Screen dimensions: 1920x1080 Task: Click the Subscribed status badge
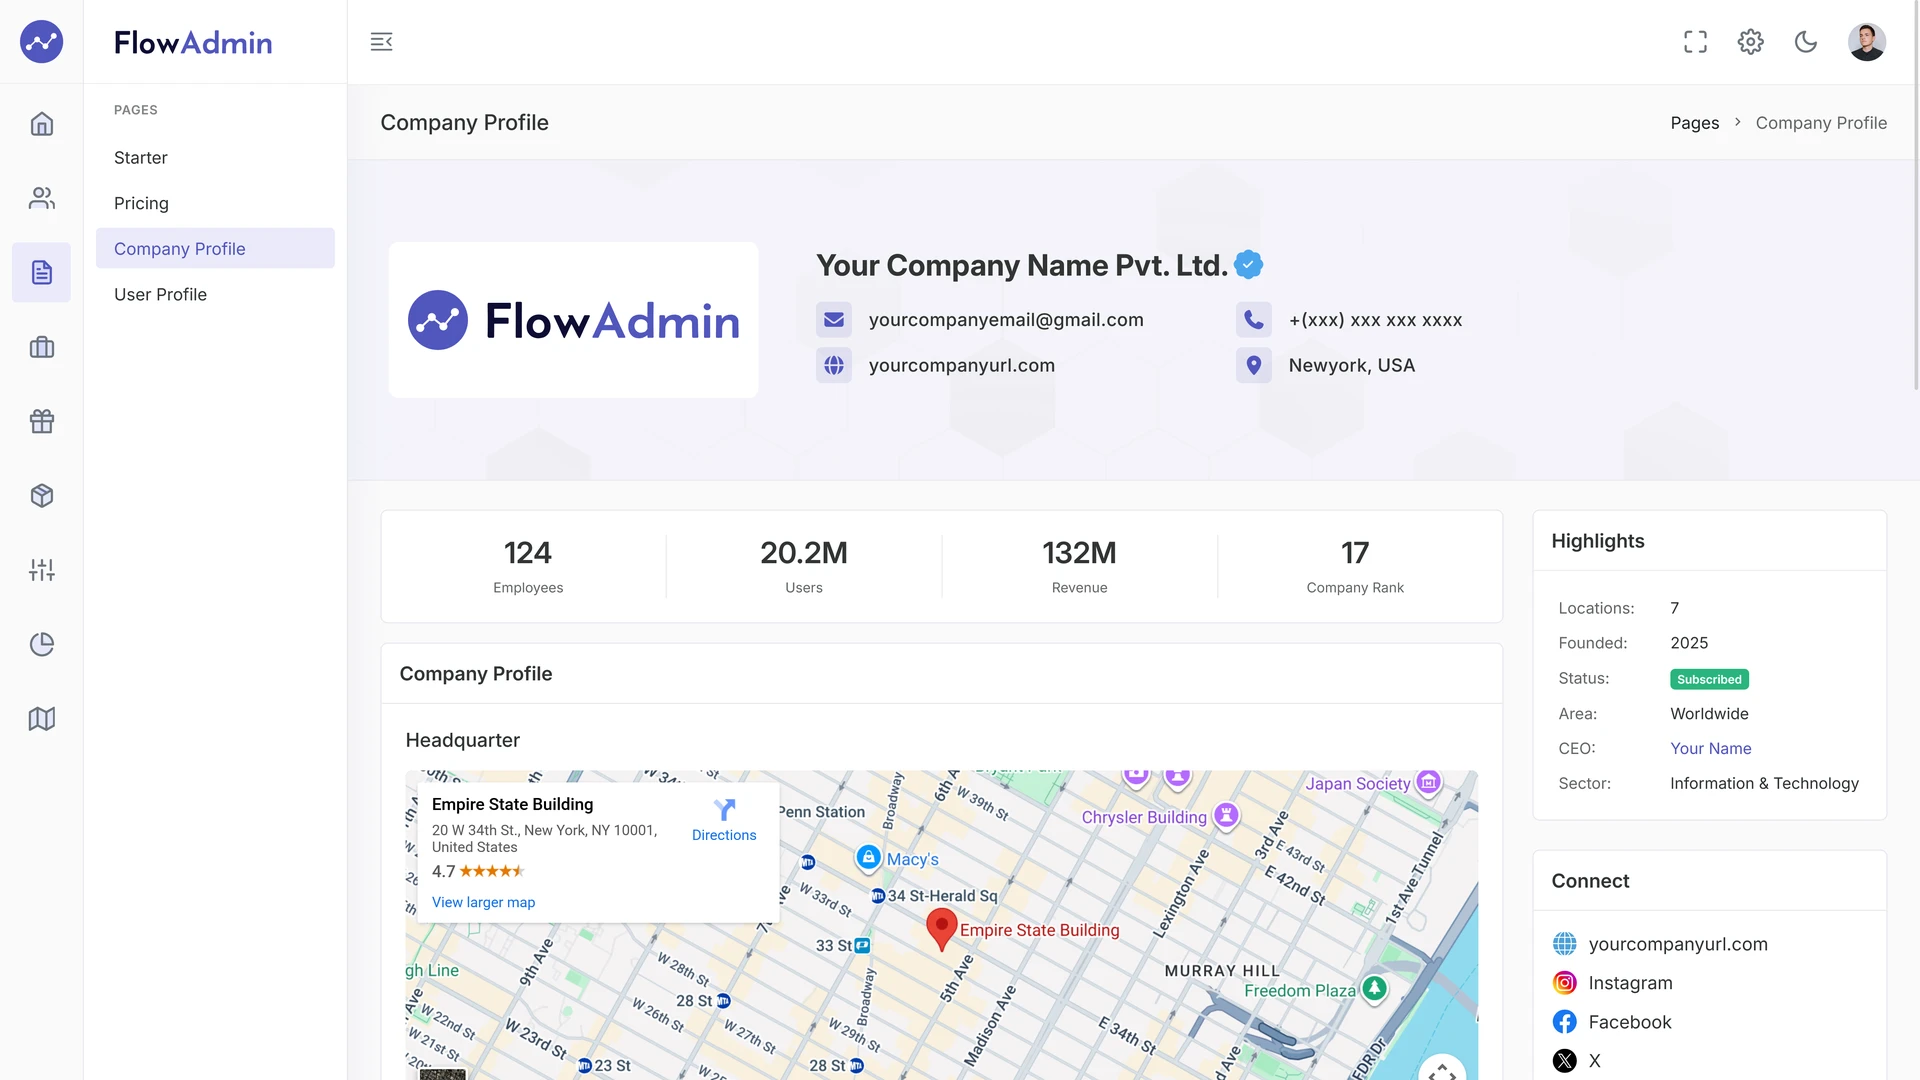click(1709, 679)
